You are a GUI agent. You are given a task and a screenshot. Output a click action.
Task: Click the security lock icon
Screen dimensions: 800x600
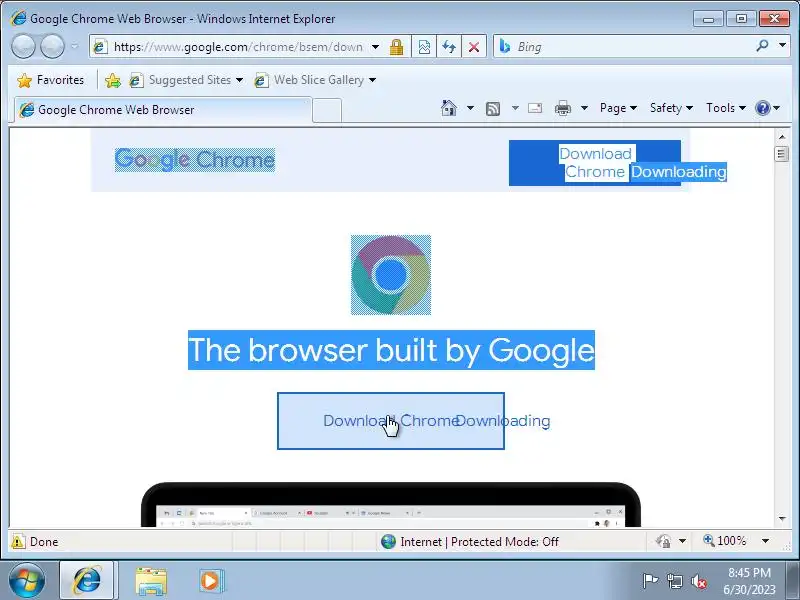396,47
